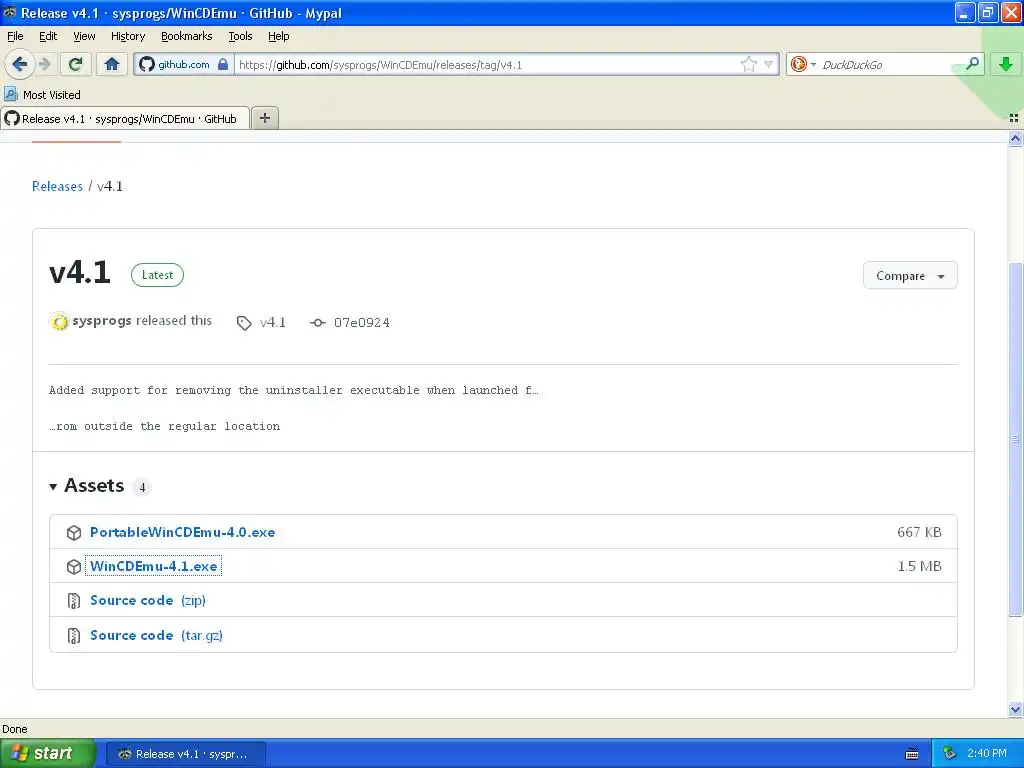
Task: Download PortableWinCDEmu-4.0.exe
Action: [x=182, y=532]
